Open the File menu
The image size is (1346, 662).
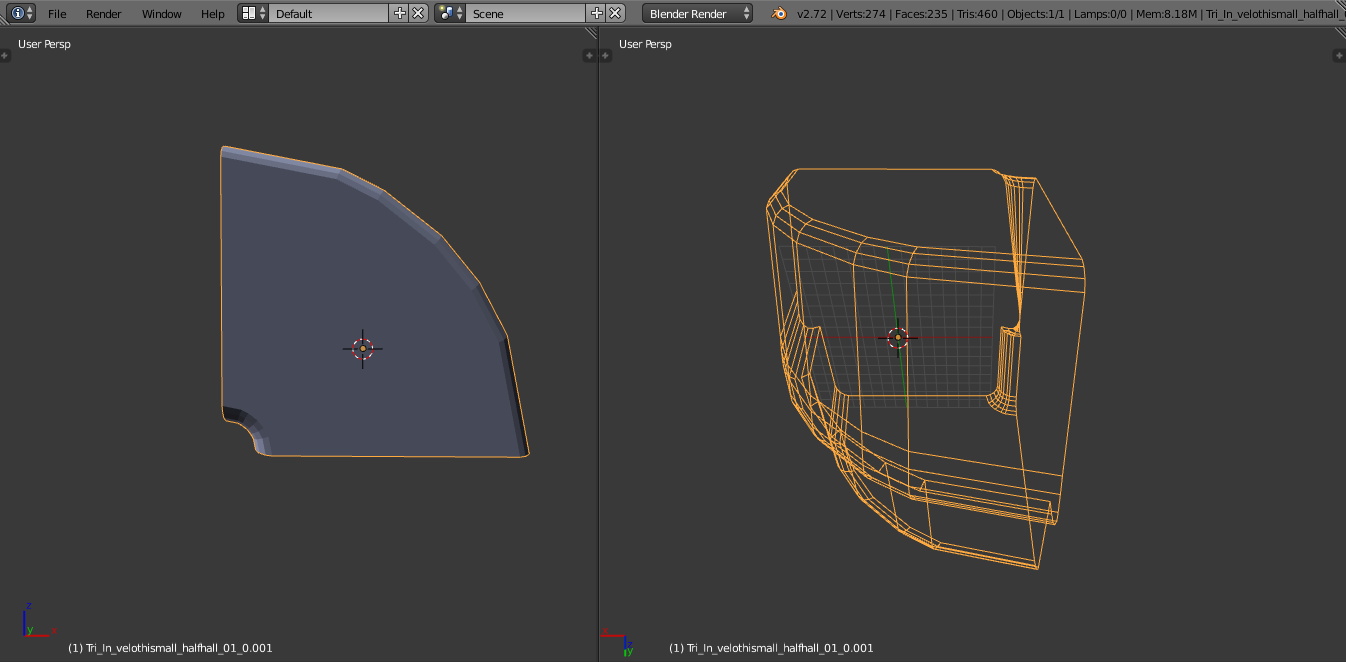pos(57,14)
